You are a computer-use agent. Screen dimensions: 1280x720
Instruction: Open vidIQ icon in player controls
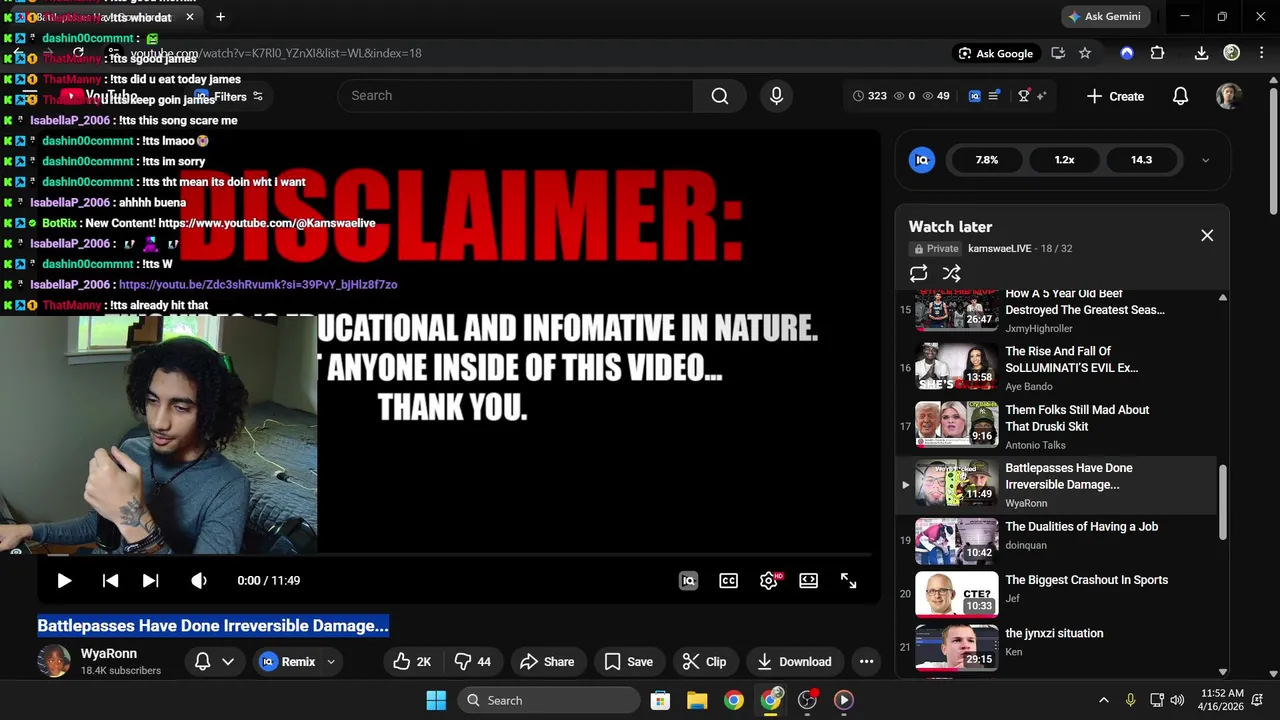point(688,581)
